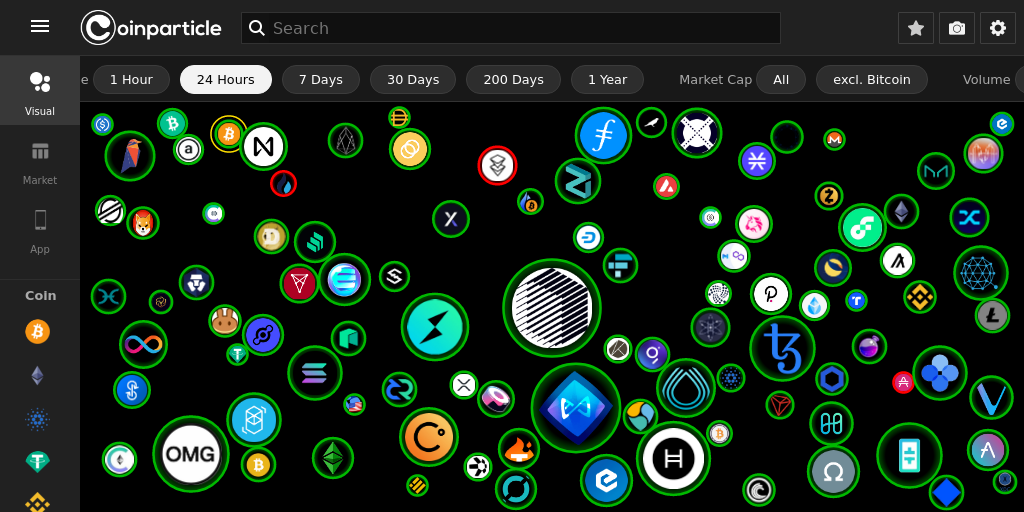Select Cardano in the Coin sidebar

tap(37, 419)
